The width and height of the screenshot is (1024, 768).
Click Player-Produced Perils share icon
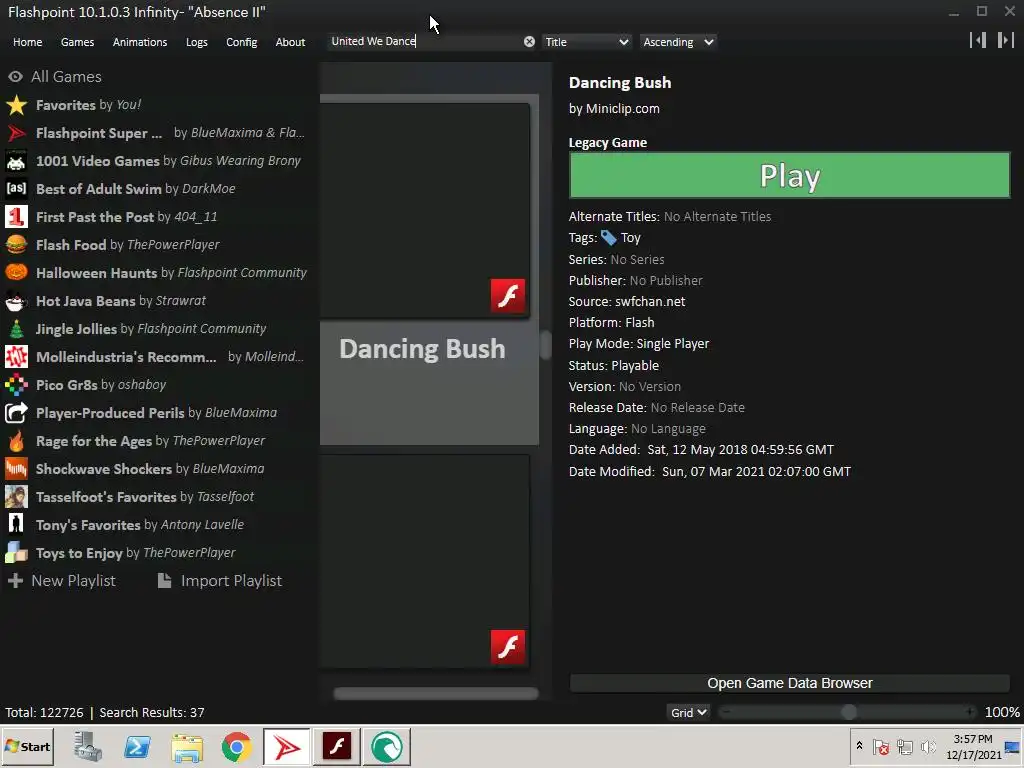coord(16,413)
